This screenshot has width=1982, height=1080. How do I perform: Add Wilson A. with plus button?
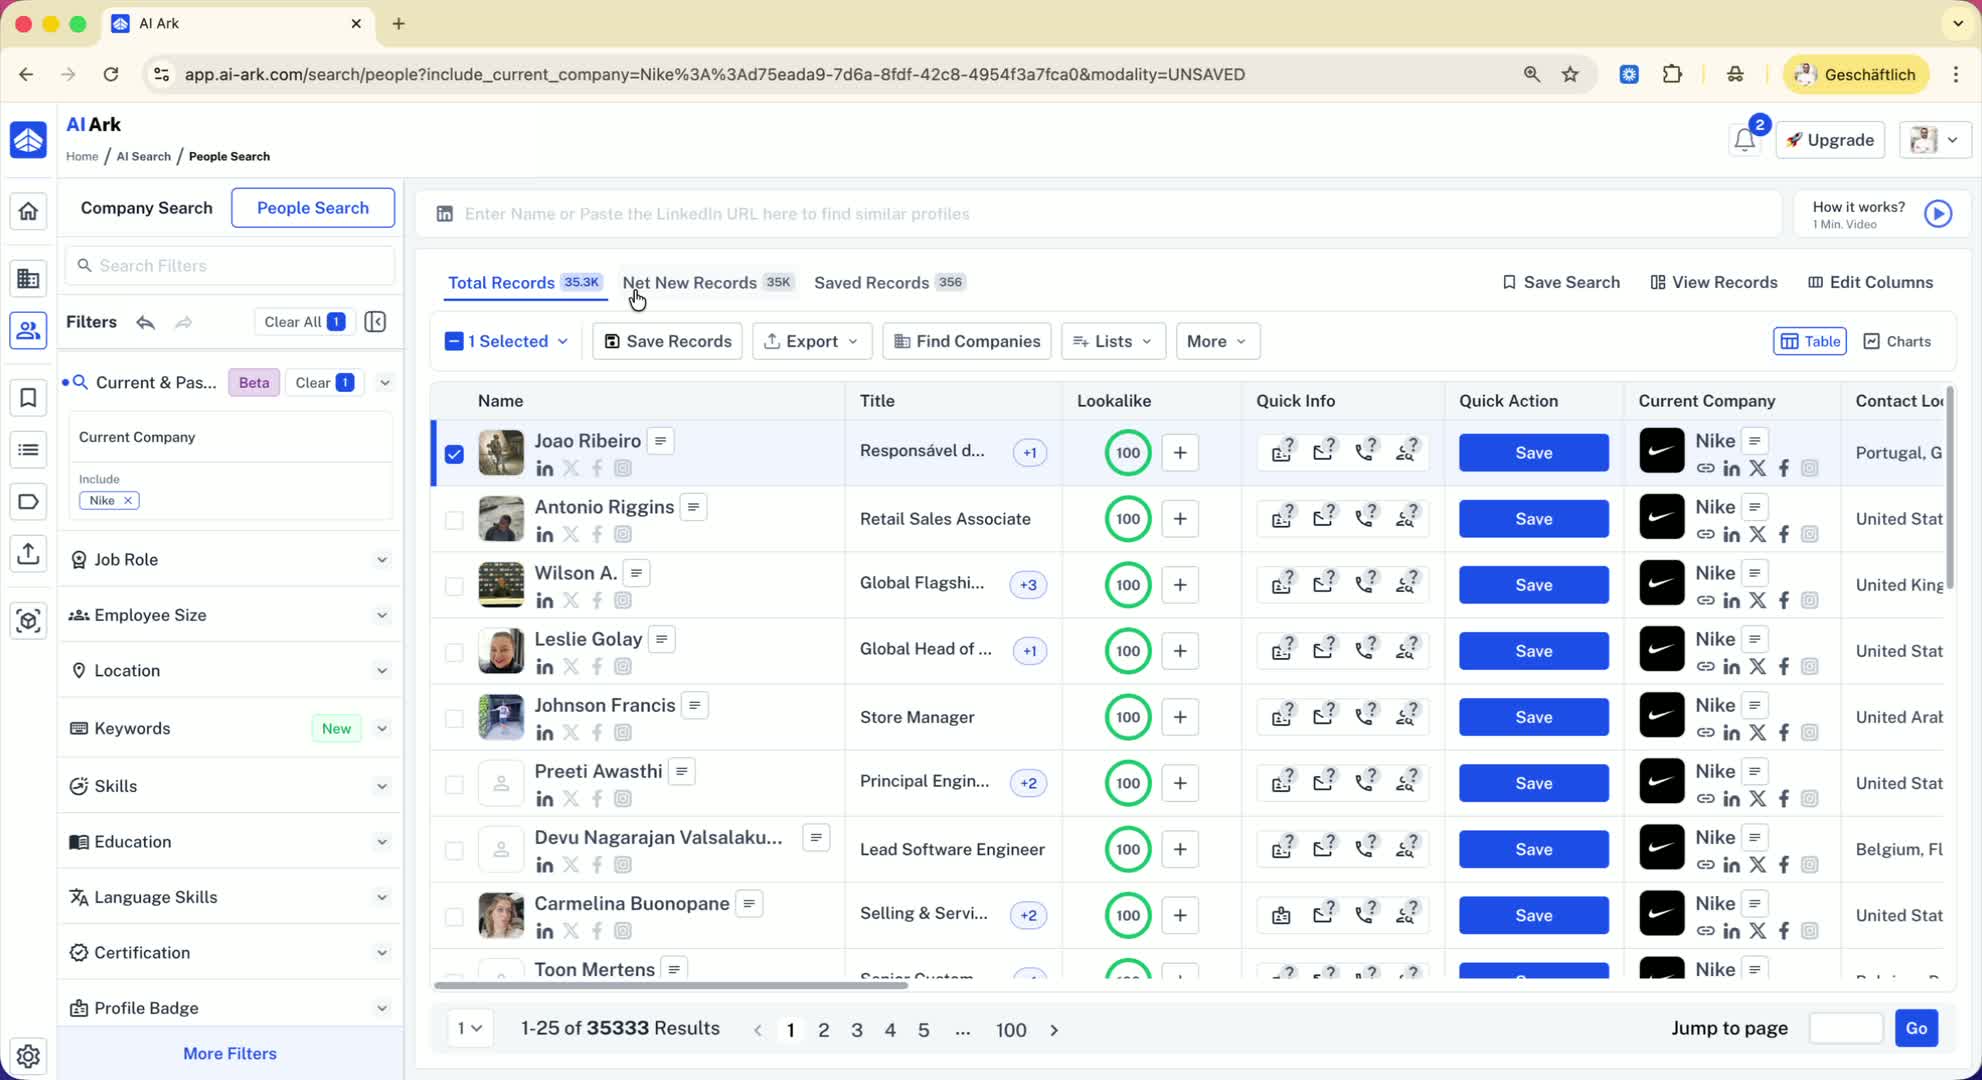pyautogui.click(x=1180, y=585)
